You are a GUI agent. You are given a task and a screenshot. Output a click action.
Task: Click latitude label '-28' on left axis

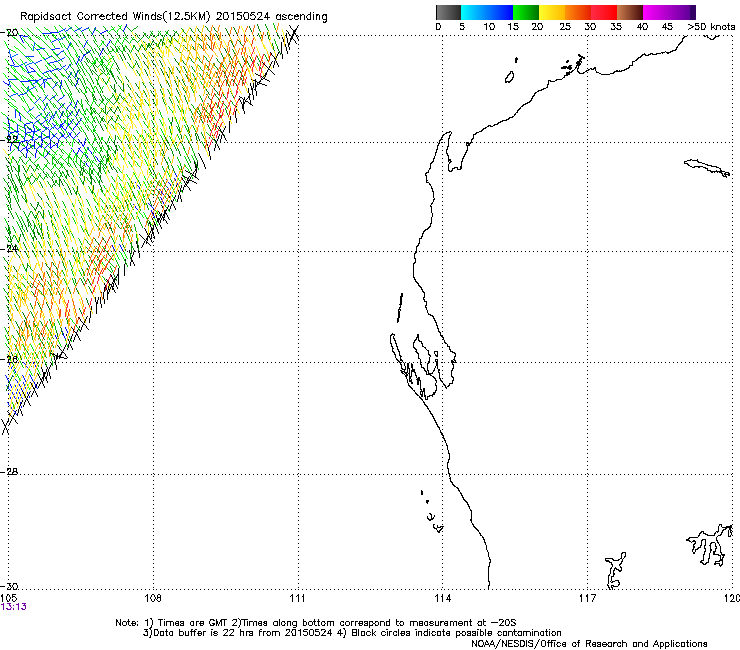[x=11, y=472]
